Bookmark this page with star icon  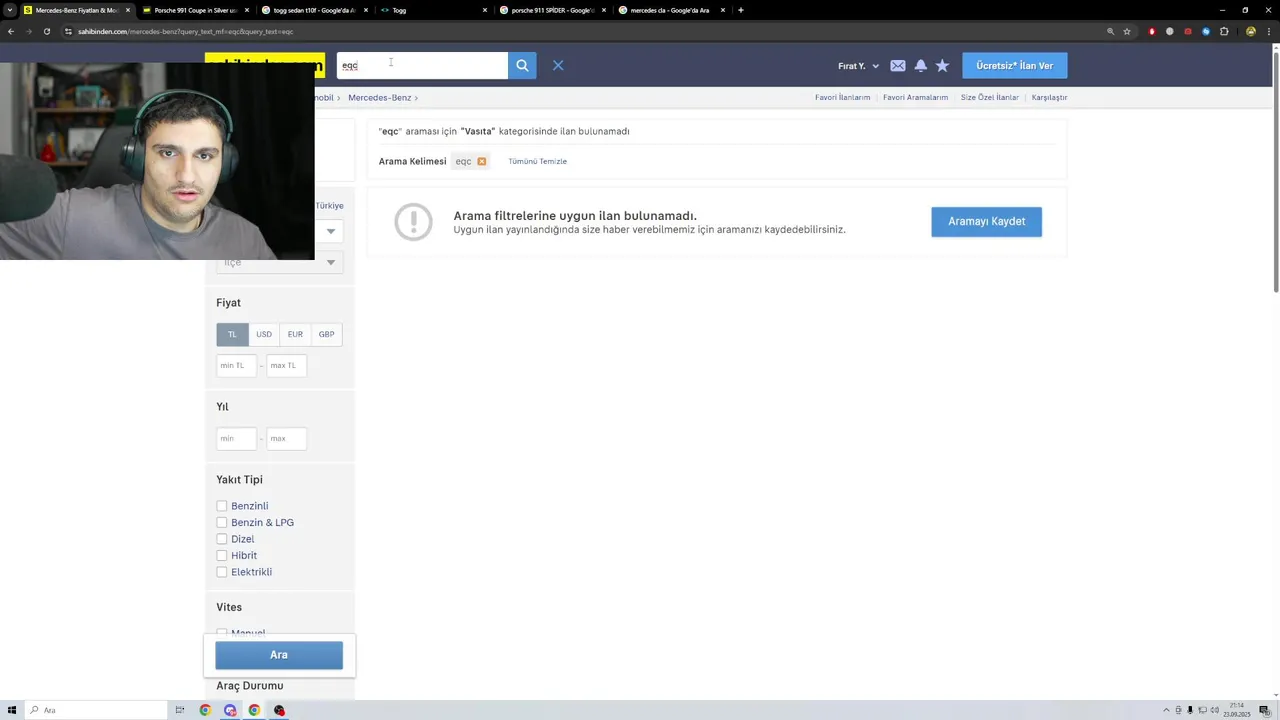(x=1127, y=31)
